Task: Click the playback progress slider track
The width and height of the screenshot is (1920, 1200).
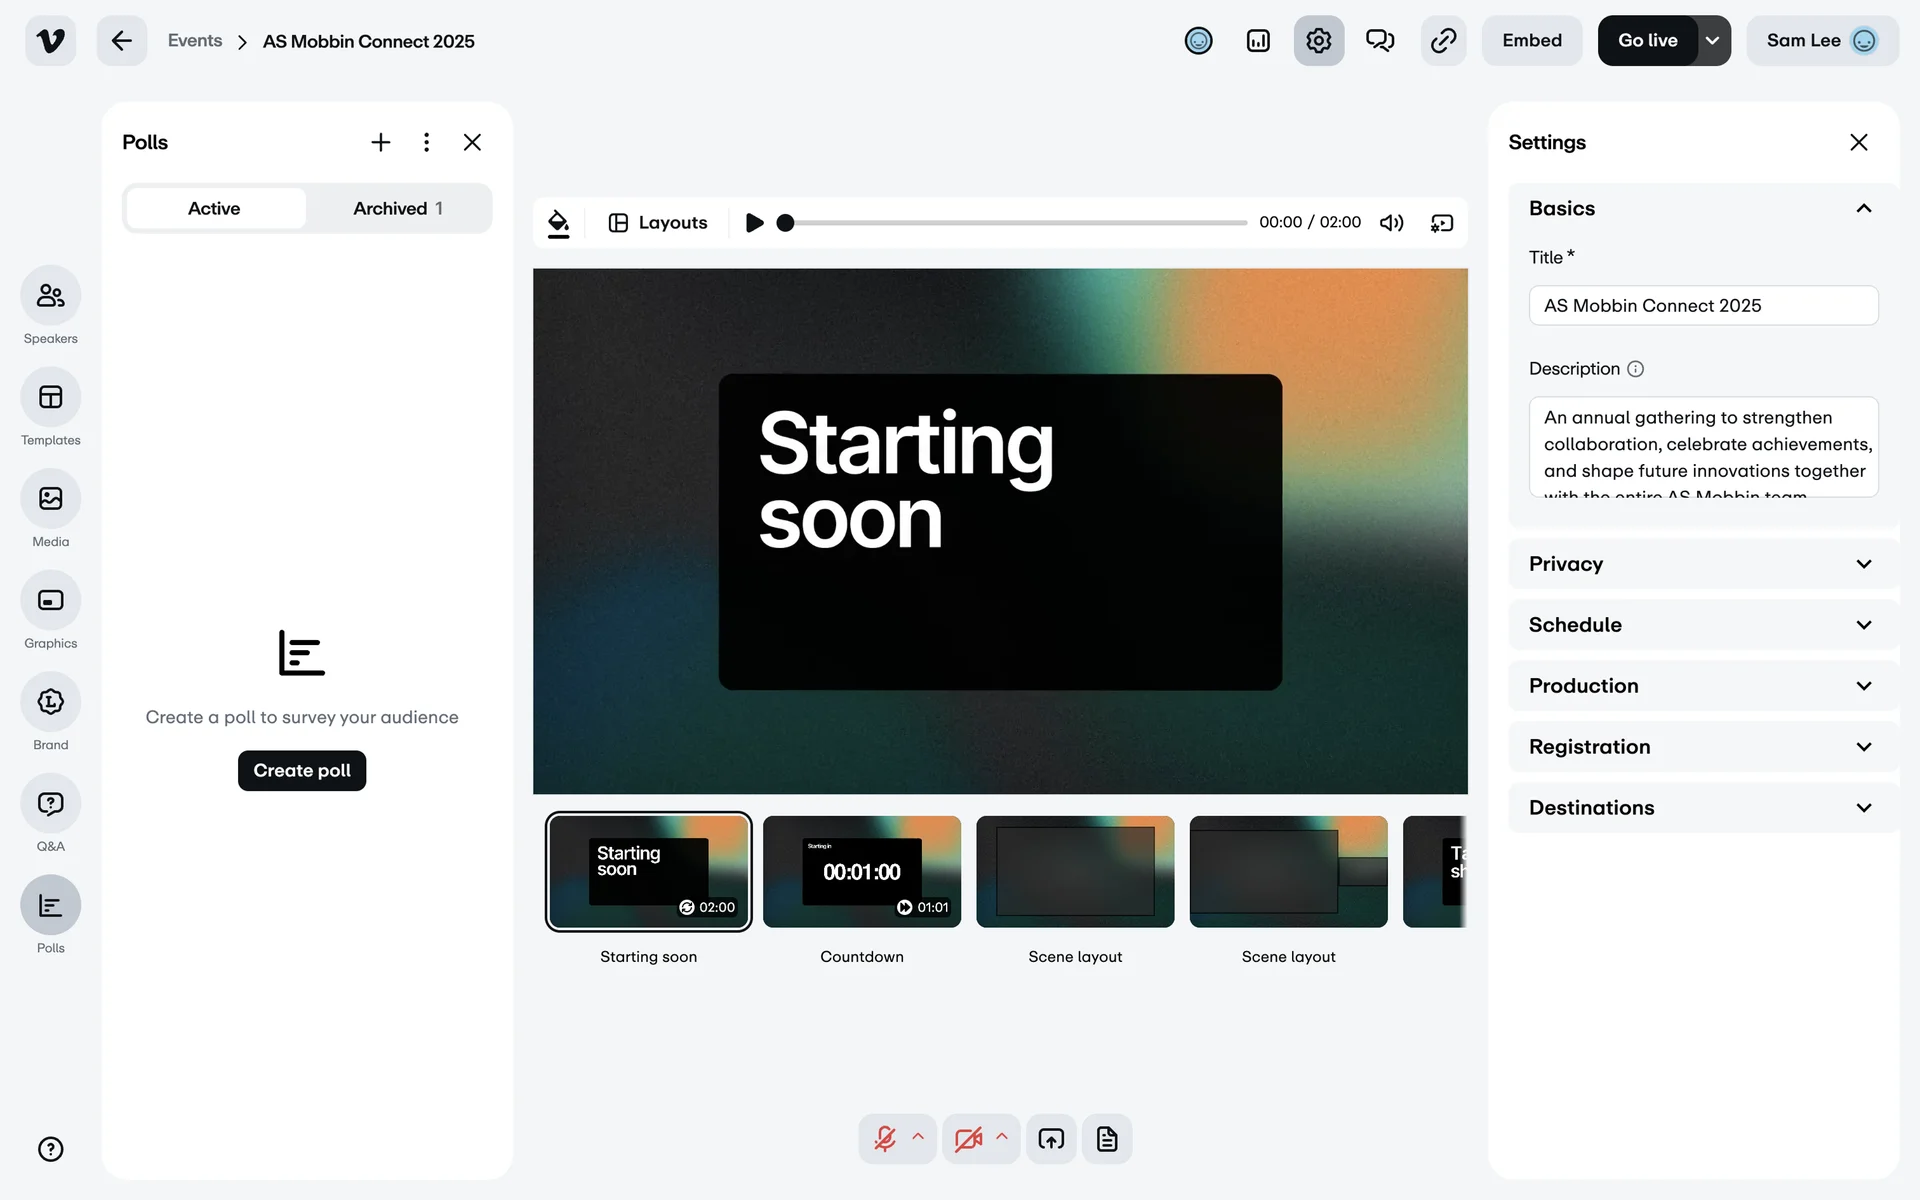Action: coord(1015,223)
